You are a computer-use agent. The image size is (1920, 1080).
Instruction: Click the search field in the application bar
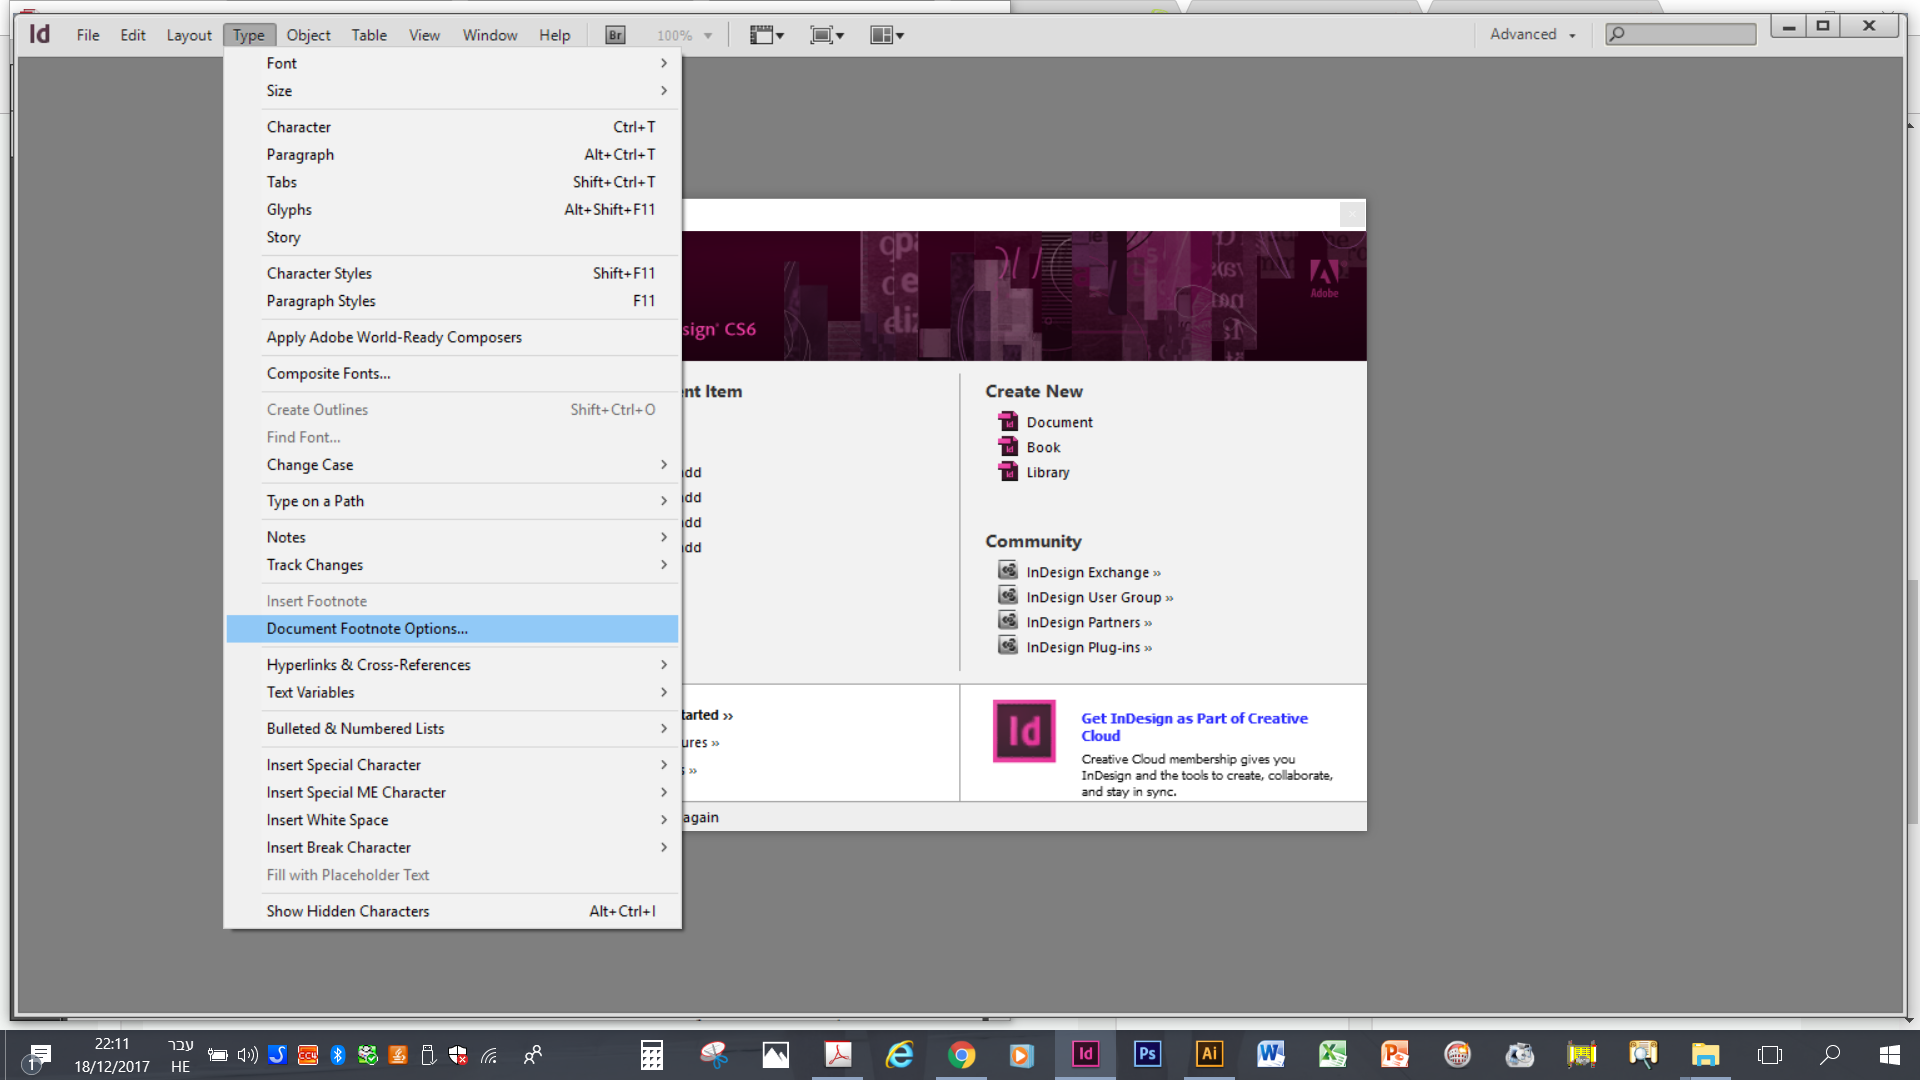pos(1680,34)
